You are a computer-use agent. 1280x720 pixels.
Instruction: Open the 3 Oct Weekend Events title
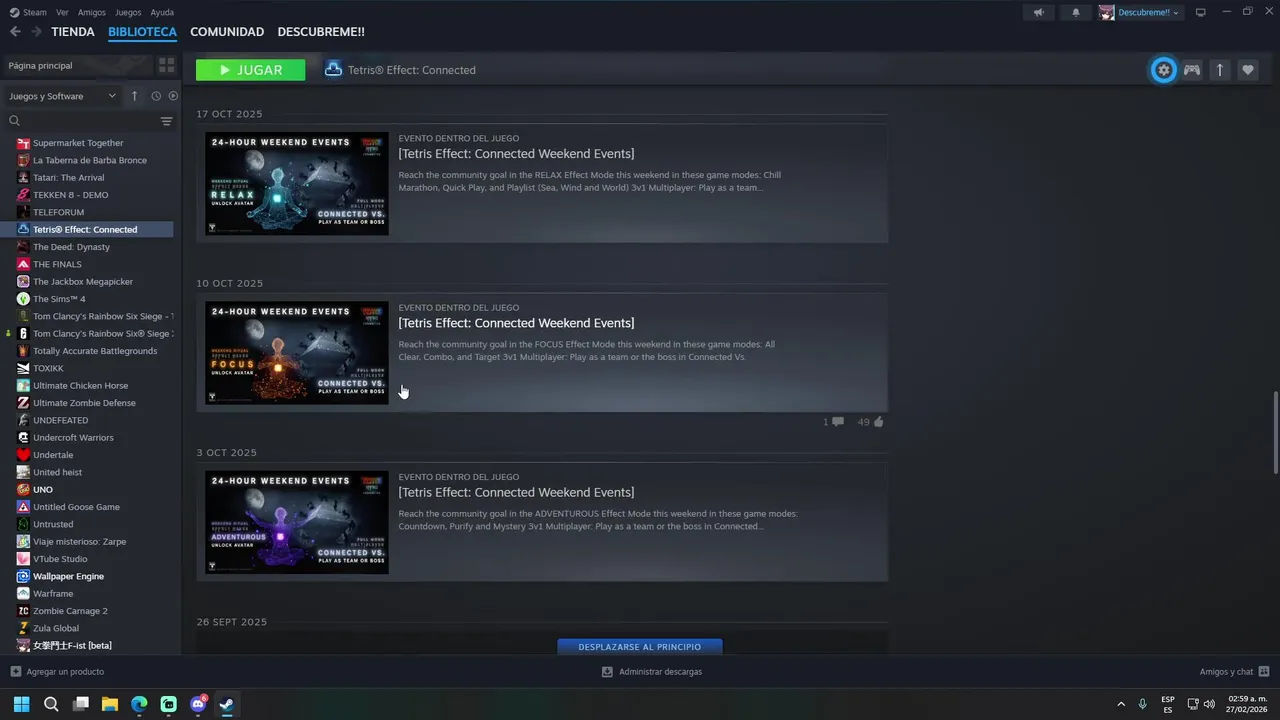click(516, 492)
